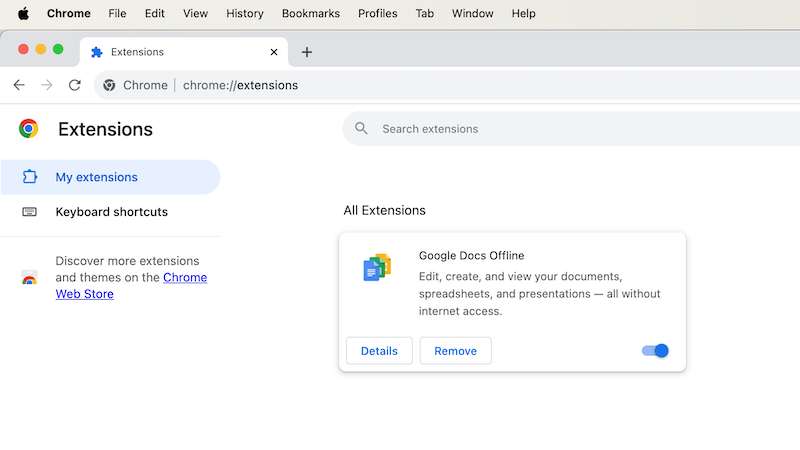The image size is (800, 450).
Task: Click the keyboard icon in sidebar
Action: coord(30,212)
